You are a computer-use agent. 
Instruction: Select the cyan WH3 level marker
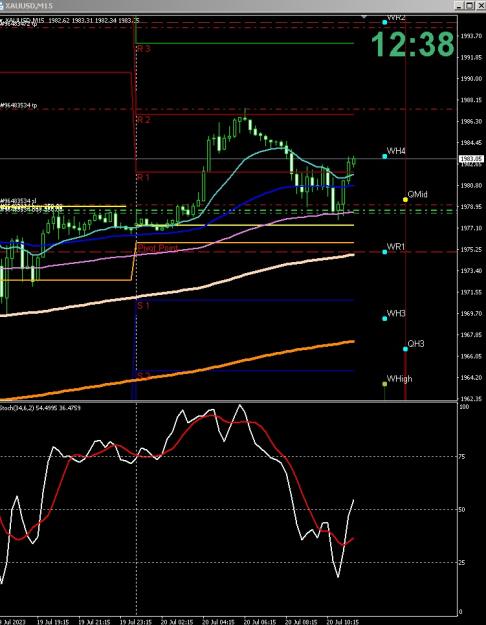385,318
